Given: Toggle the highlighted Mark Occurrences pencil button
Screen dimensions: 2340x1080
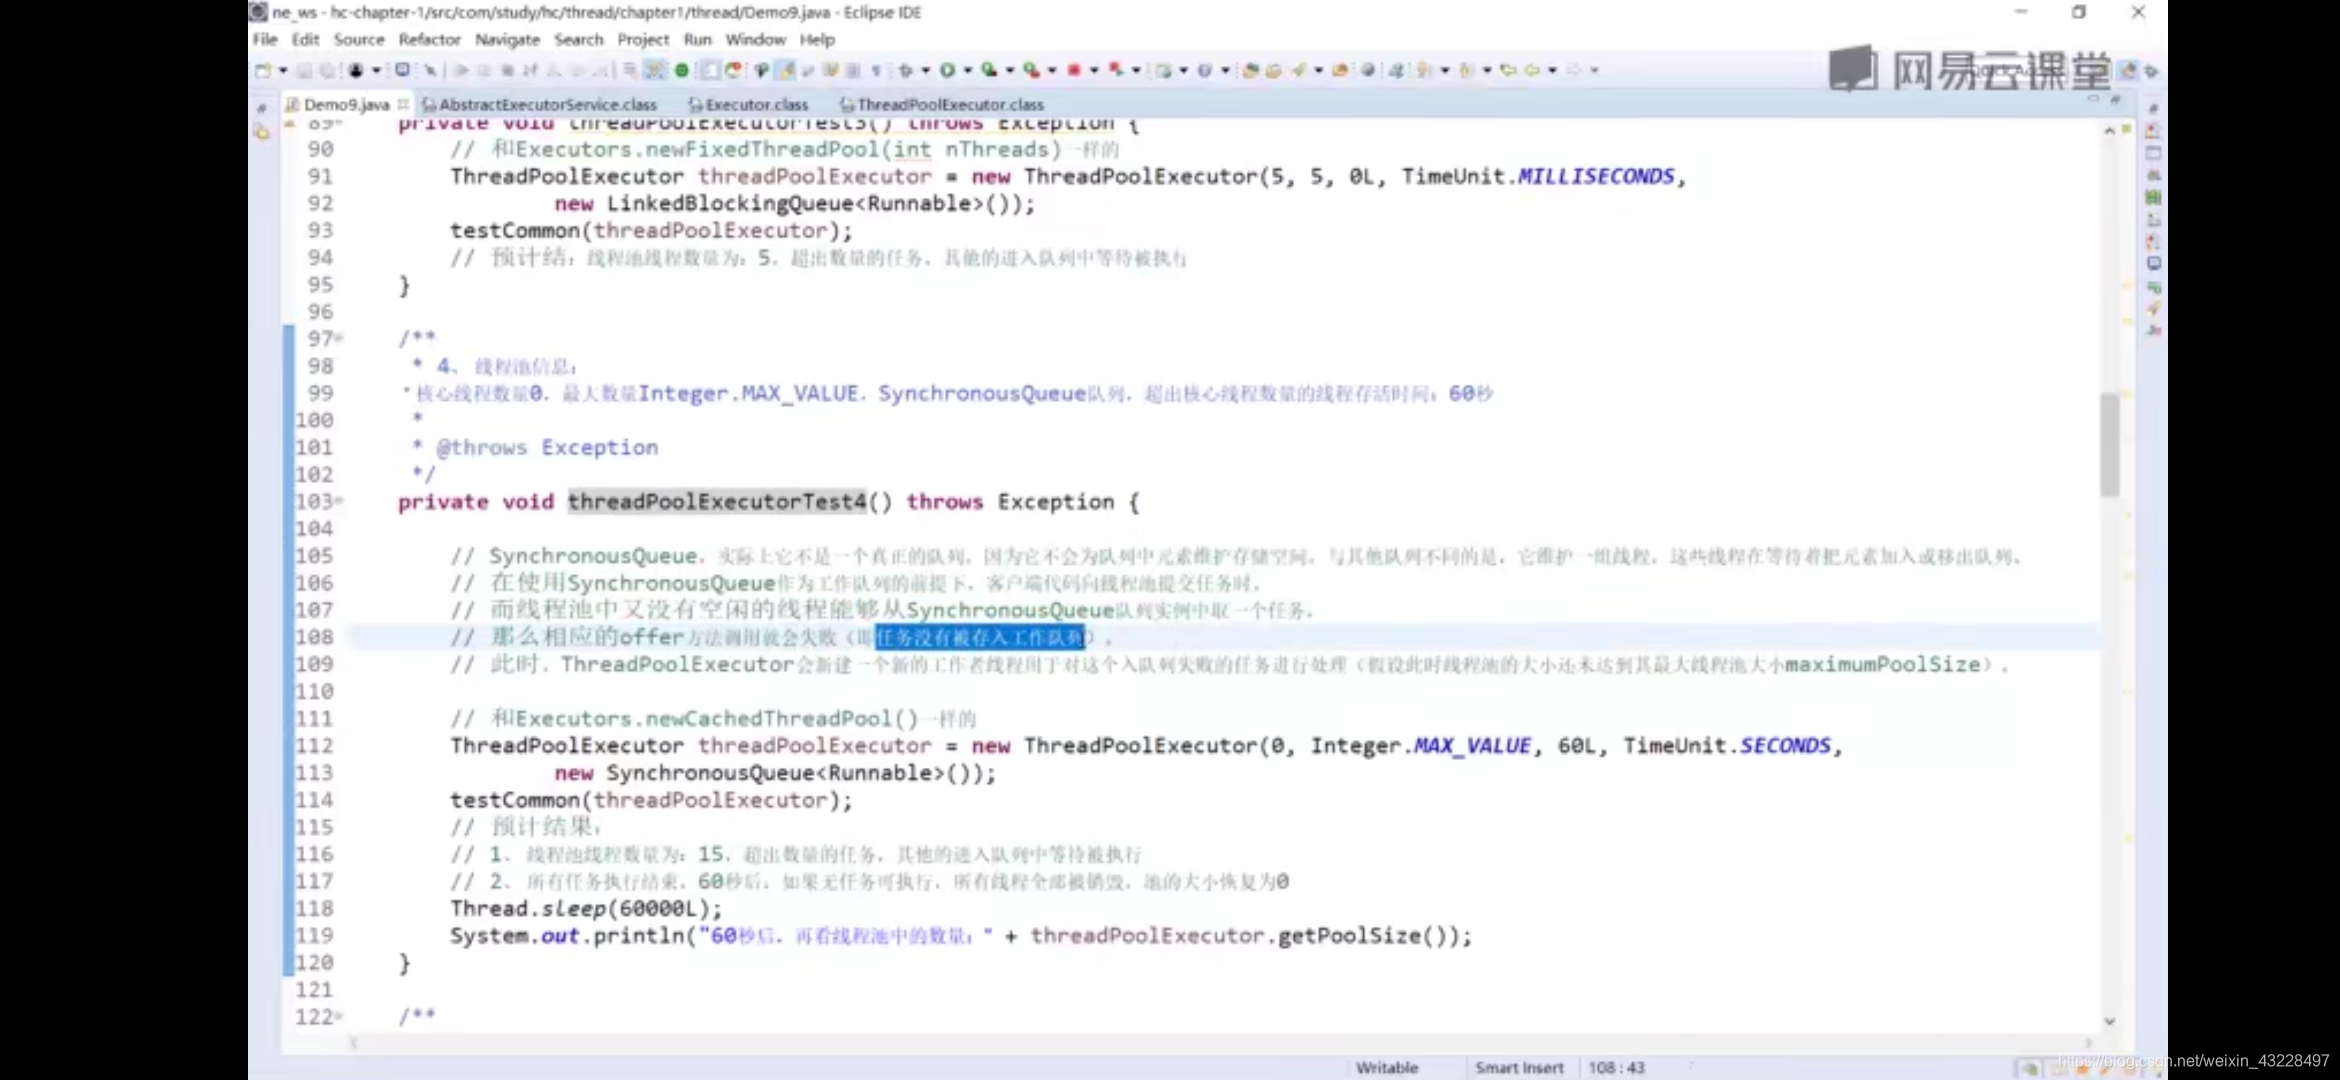Looking at the screenshot, I should (x=784, y=70).
